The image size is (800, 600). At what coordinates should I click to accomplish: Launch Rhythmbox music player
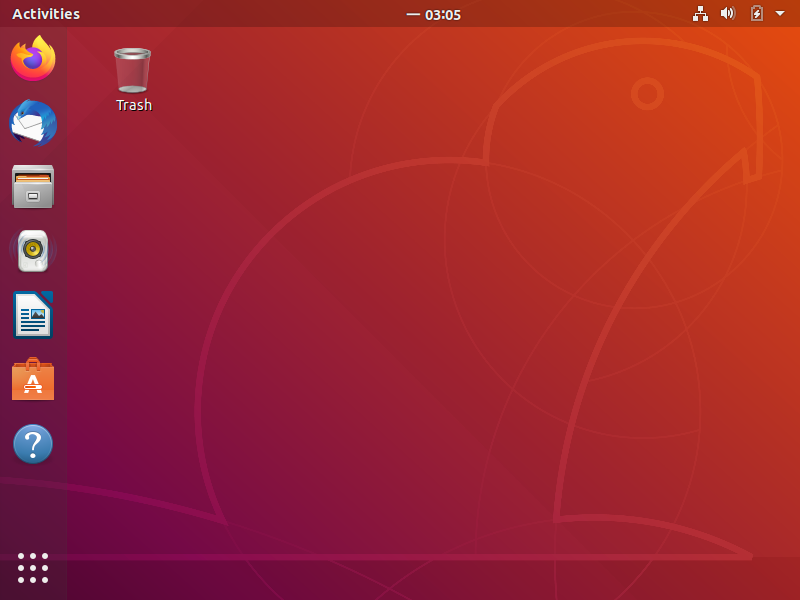click(x=33, y=251)
